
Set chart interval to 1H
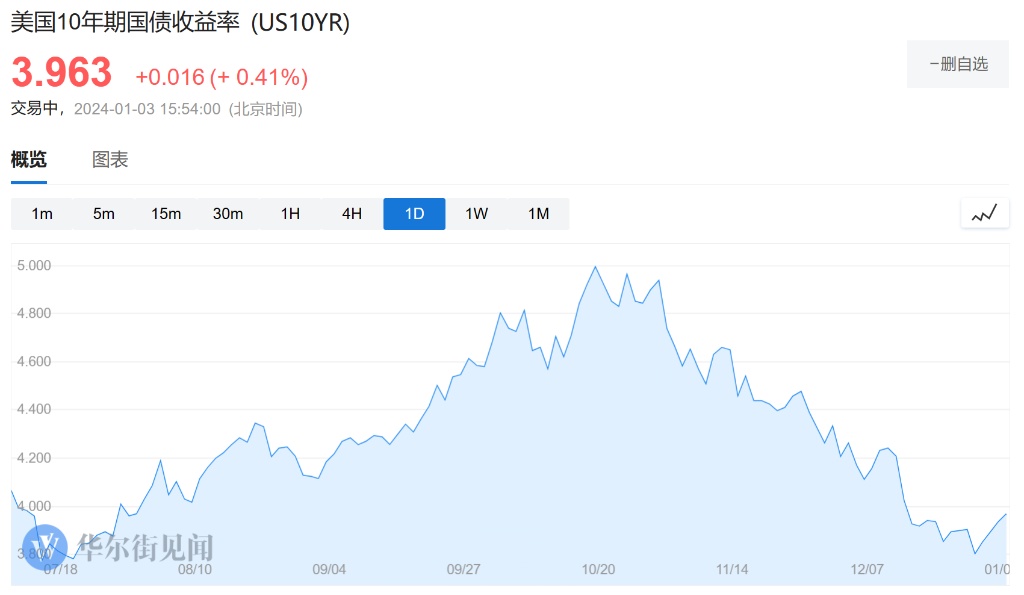coord(290,214)
